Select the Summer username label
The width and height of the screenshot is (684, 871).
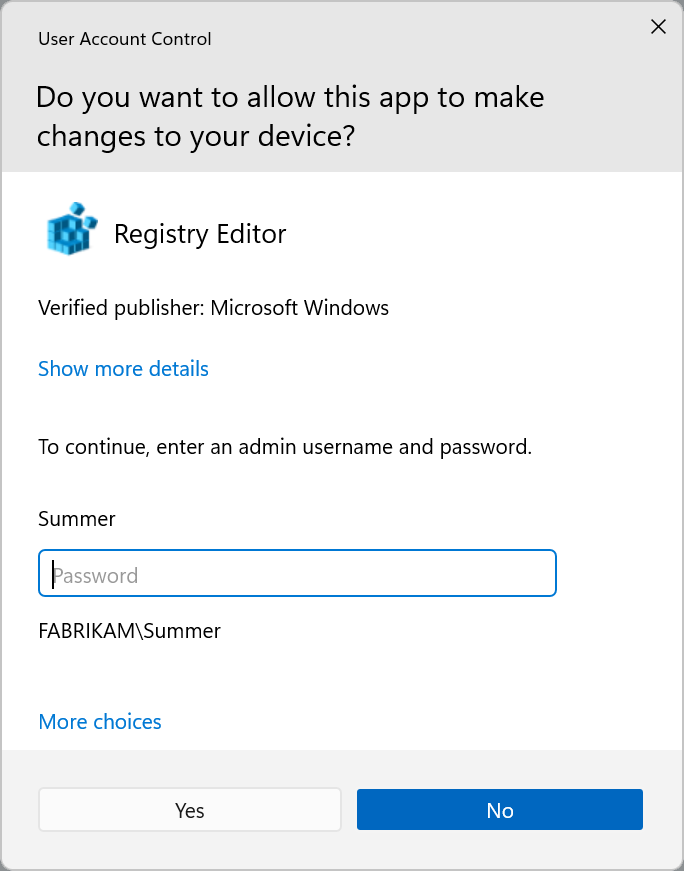[77, 519]
